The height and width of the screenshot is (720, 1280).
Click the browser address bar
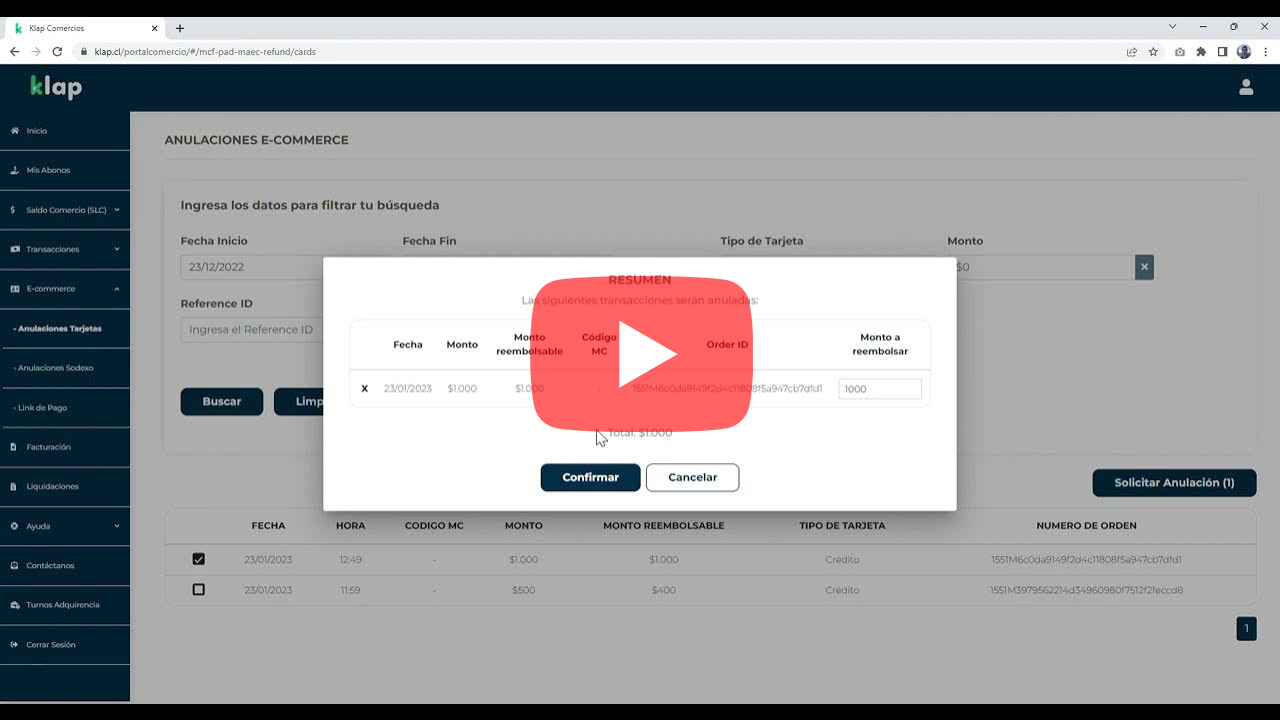[x=600, y=52]
